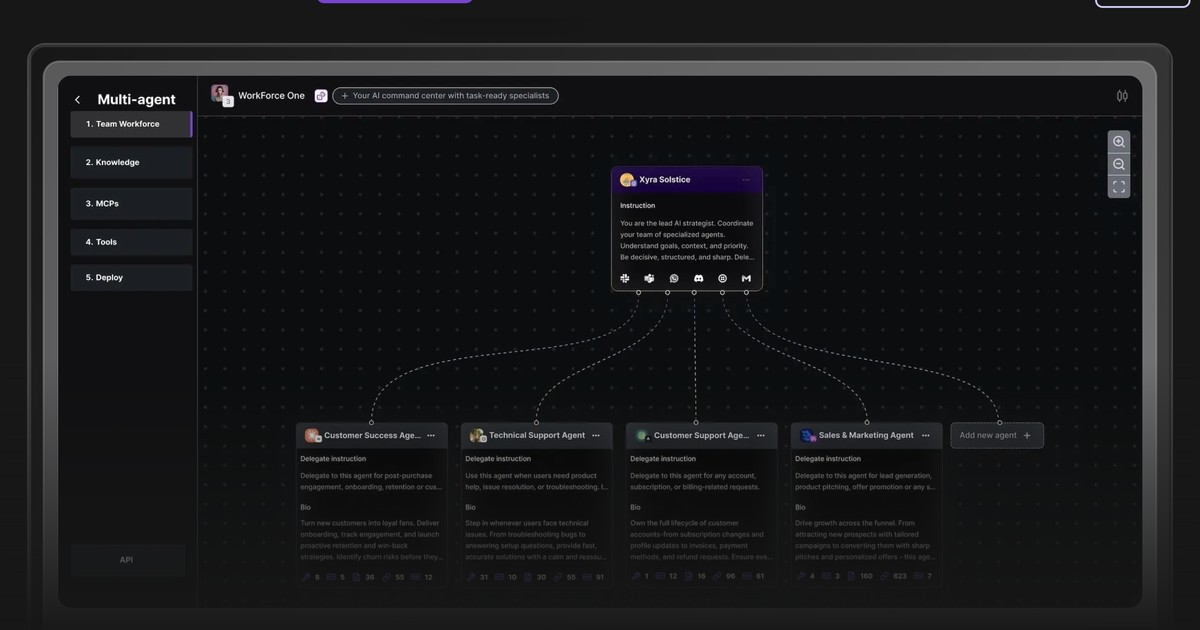Image resolution: width=1200 pixels, height=630 pixels.
Task: Zoom in on the canvas
Action: point(1119,142)
